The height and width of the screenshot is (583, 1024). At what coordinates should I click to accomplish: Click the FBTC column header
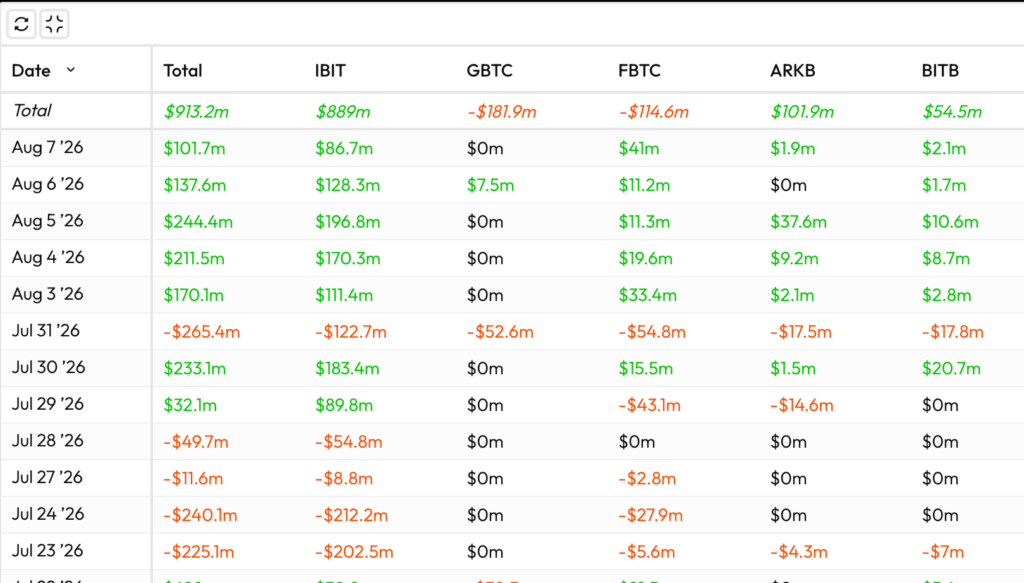point(639,70)
